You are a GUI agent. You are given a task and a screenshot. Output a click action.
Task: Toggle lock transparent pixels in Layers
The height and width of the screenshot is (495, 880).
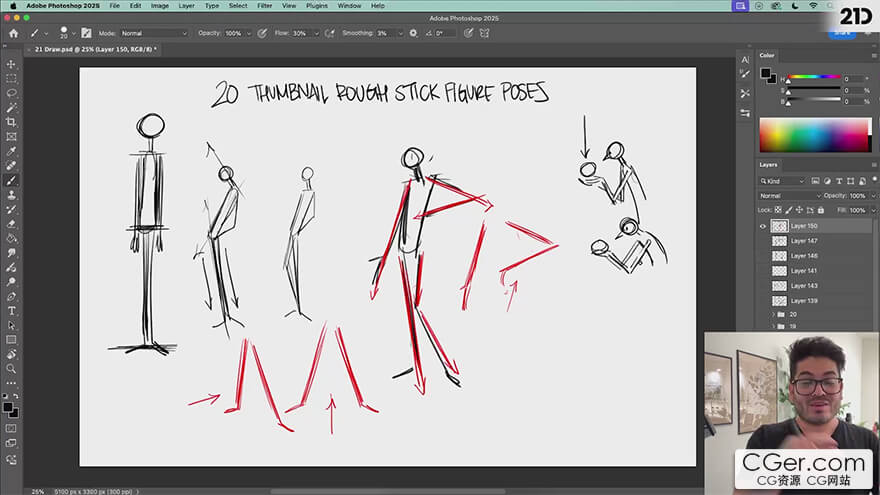tap(780, 210)
